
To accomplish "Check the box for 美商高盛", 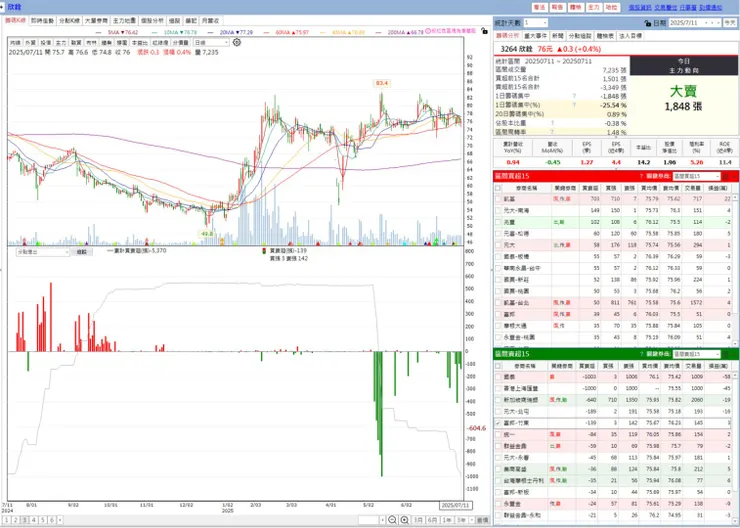I will click(498, 469).
